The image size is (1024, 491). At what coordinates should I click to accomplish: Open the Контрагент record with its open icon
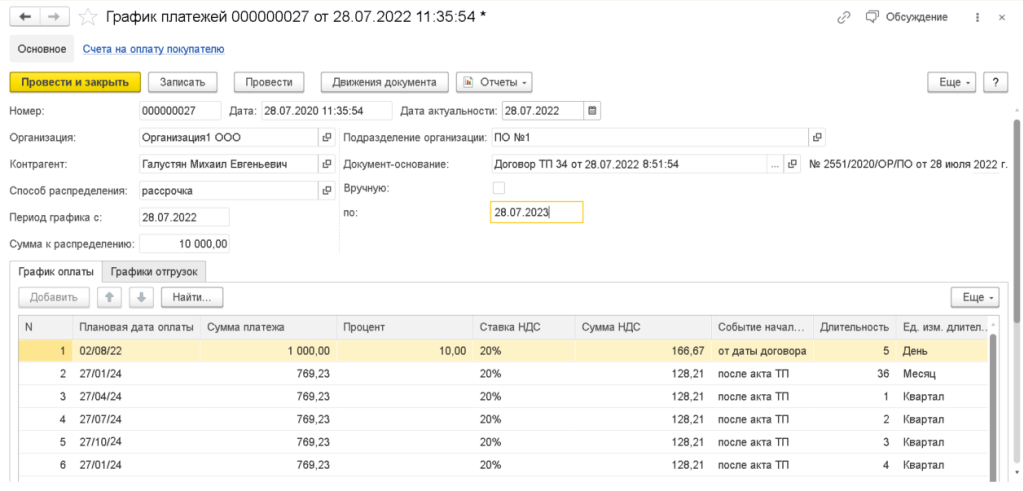click(x=326, y=164)
